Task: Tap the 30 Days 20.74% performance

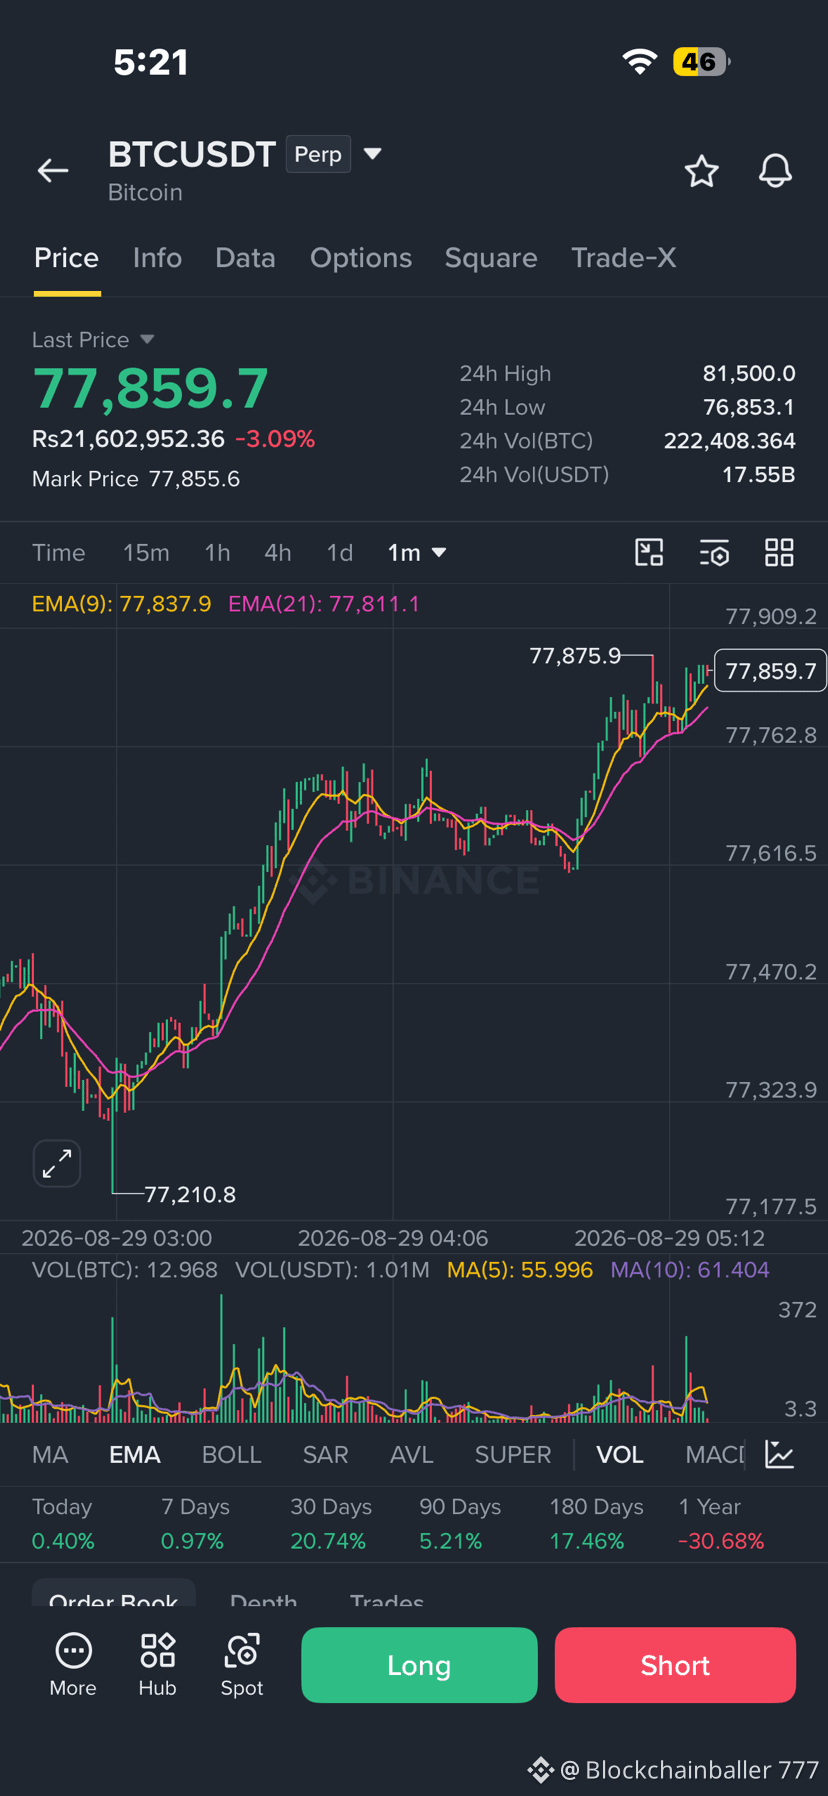Action: 330,1525
